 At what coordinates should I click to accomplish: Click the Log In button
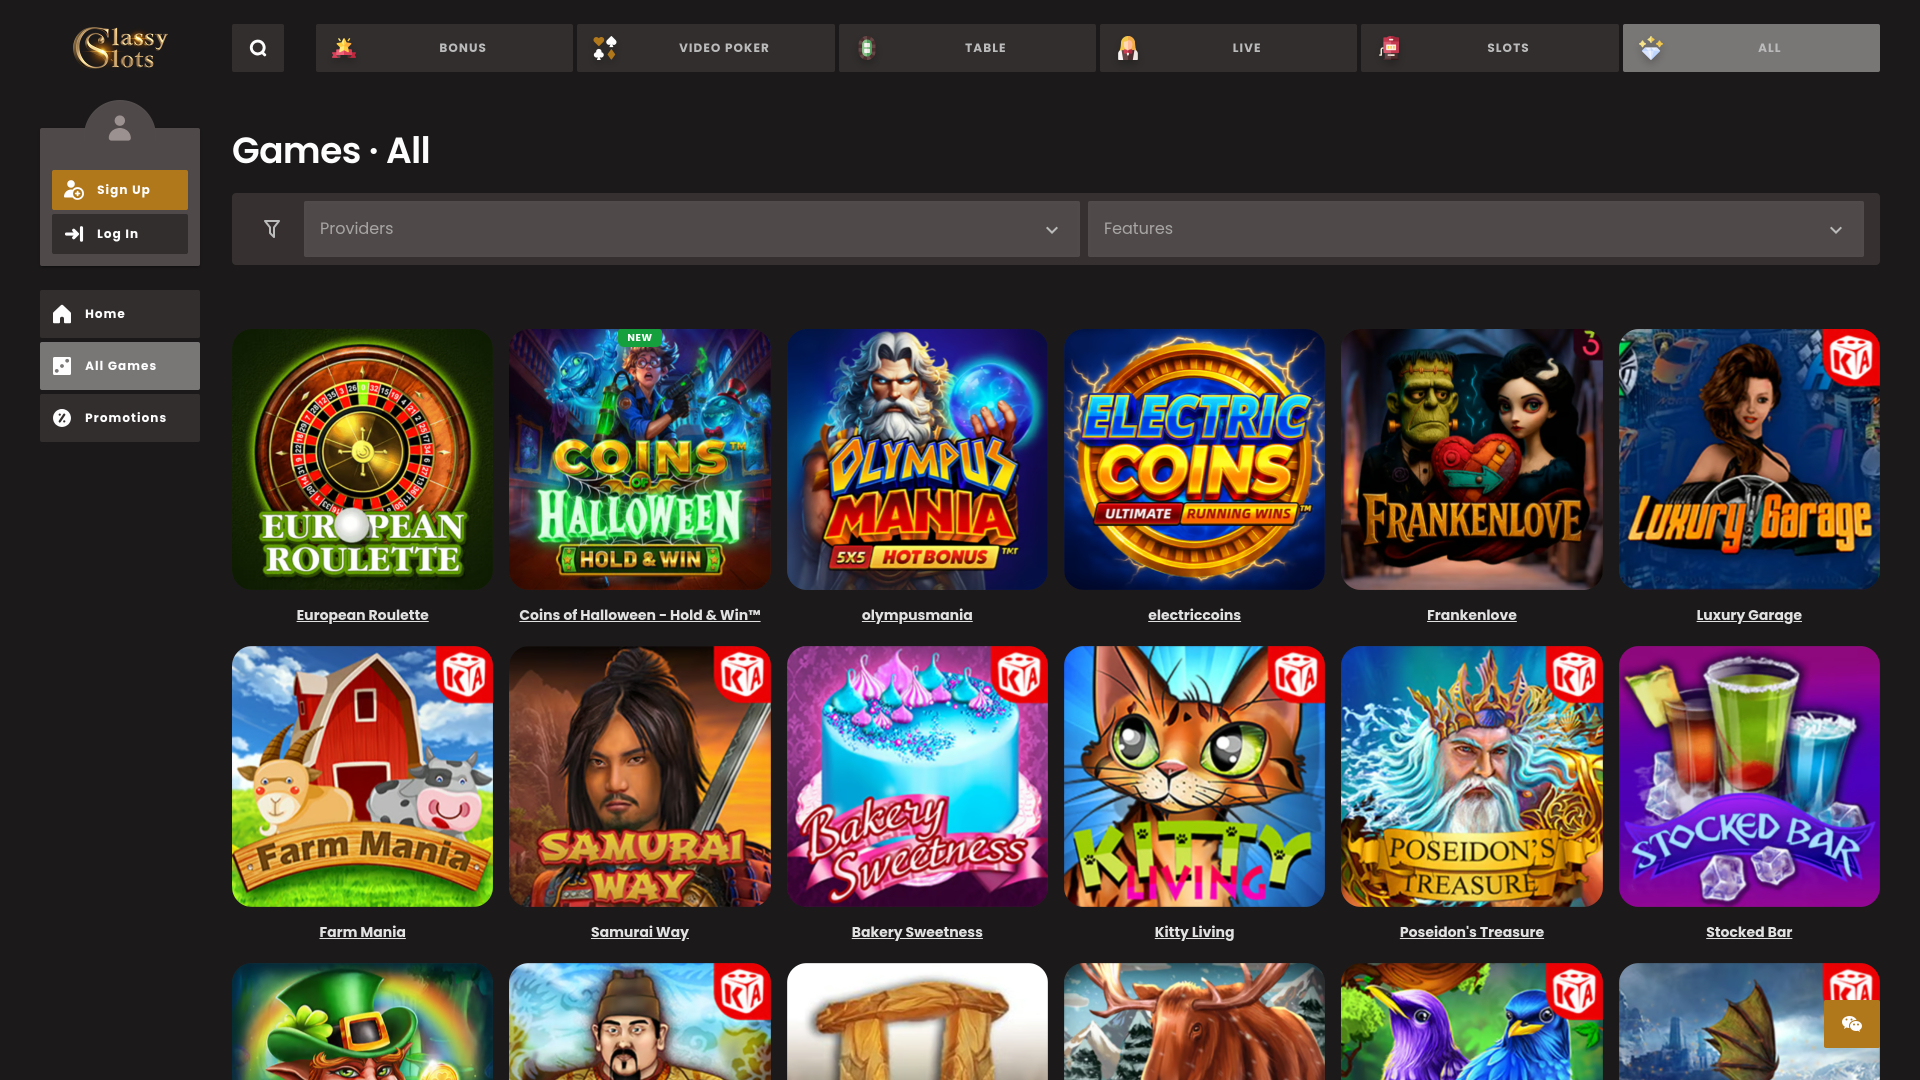[119, 233]
